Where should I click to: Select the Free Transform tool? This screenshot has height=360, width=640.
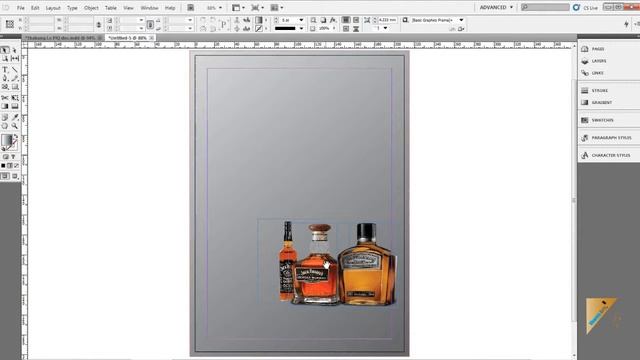15,98
